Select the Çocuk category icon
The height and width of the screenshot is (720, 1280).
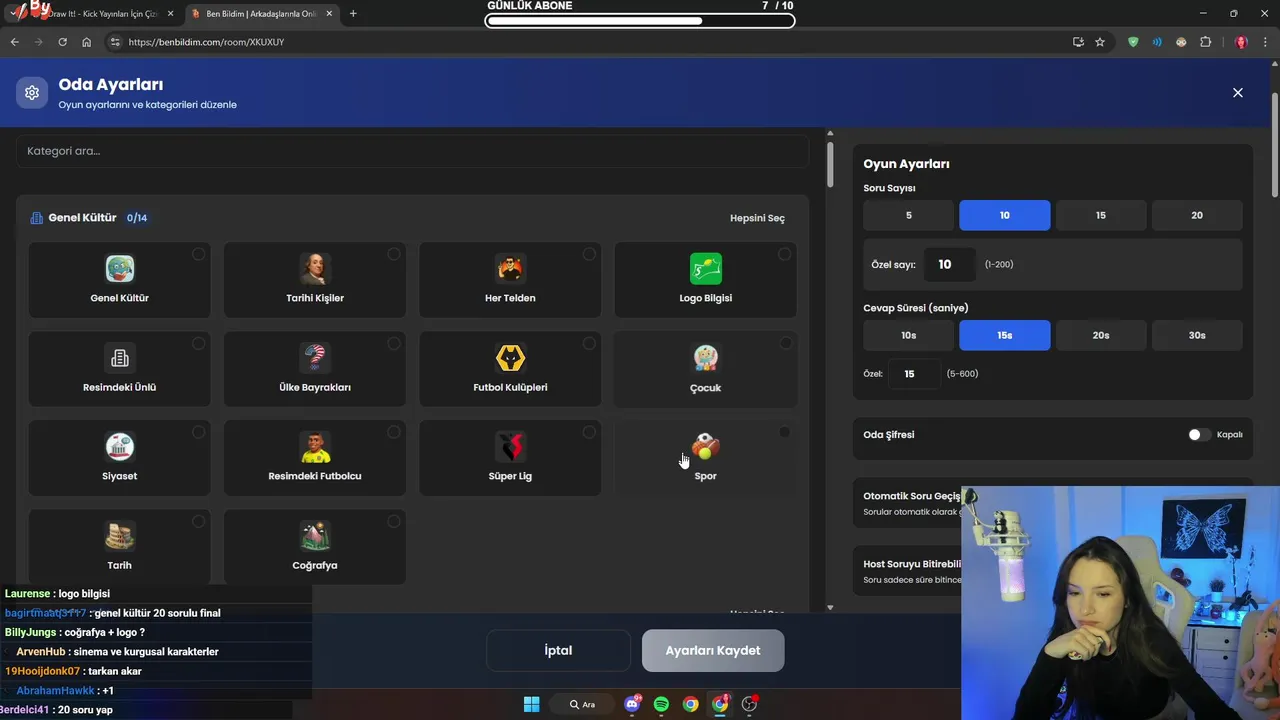(x=705, y=358)
